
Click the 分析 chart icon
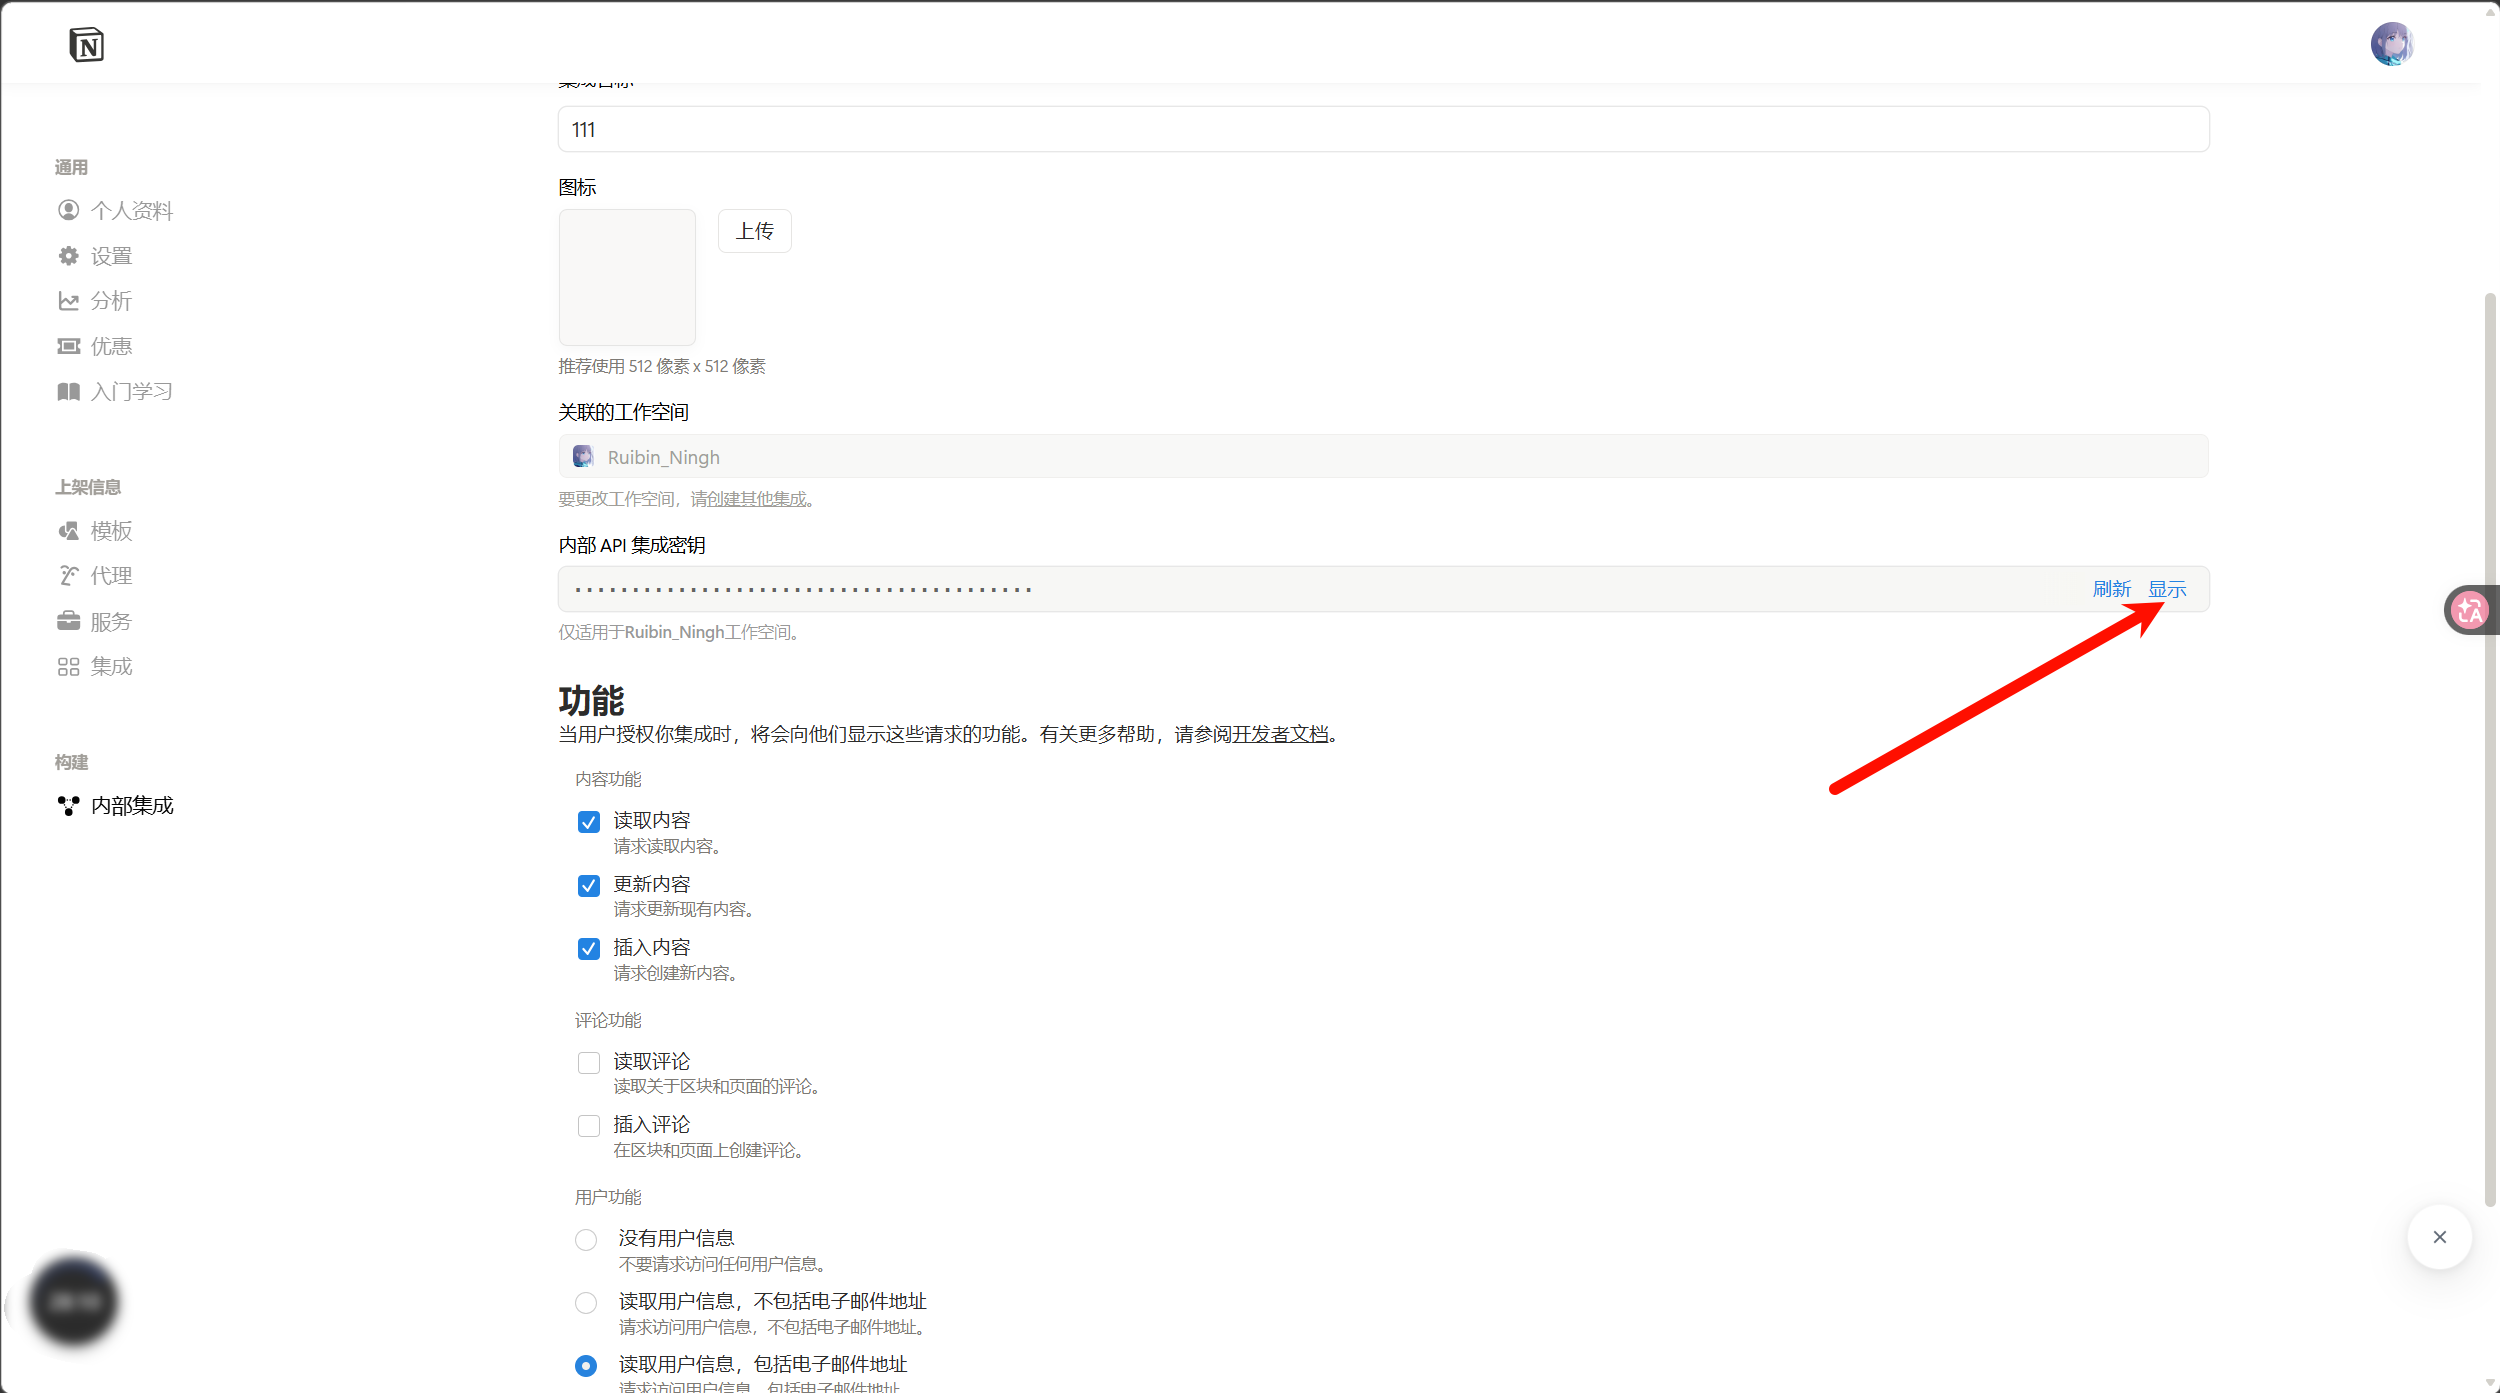pos(68,301)
